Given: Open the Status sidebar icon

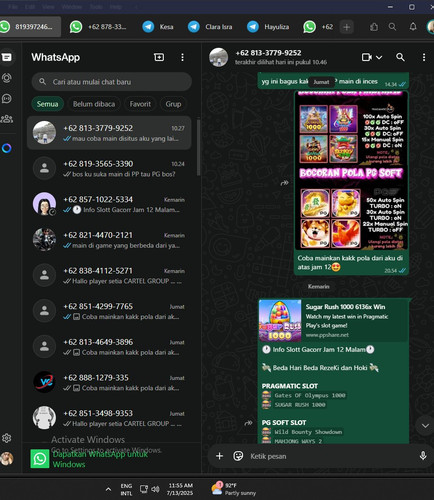Looking at the screenshot, I should tap(7, 78).
